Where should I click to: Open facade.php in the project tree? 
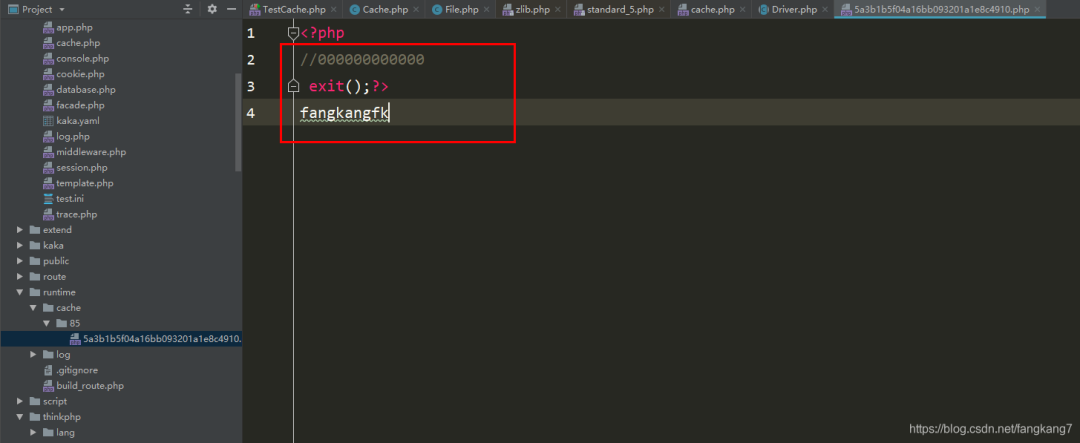[x=81, y=105]
